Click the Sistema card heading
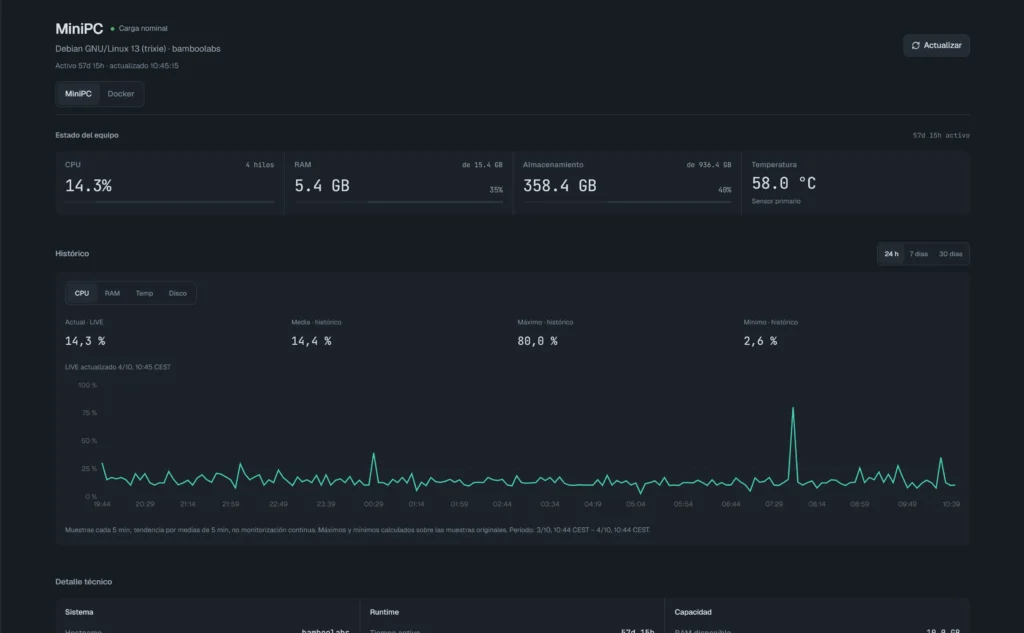Screen dimensions: 1024x633 [x=79, y=612]
